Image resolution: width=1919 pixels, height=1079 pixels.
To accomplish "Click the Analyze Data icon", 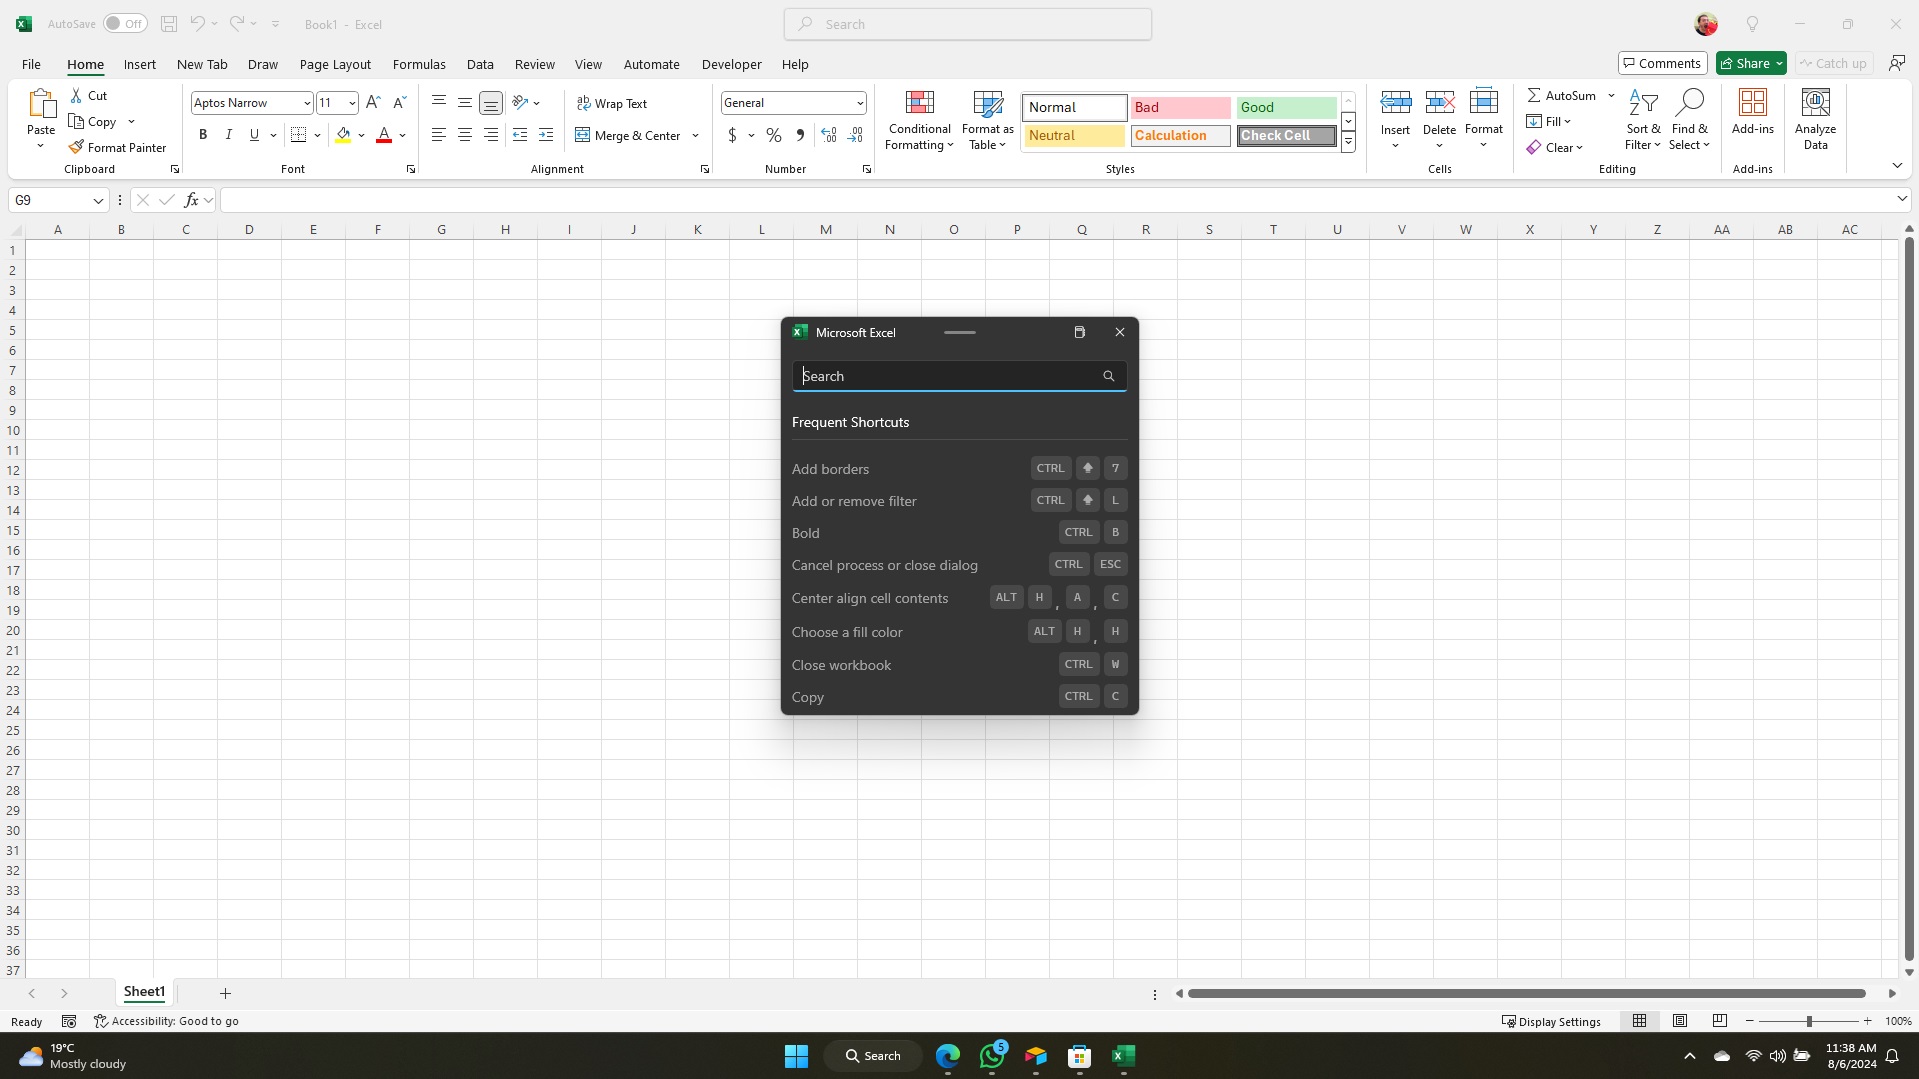I will pyautogui.click(x=1816, y=102).
